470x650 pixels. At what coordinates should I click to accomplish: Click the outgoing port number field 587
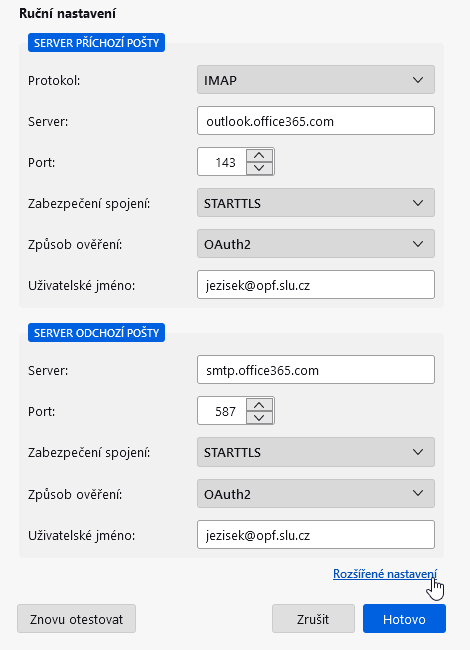[222, 411]
